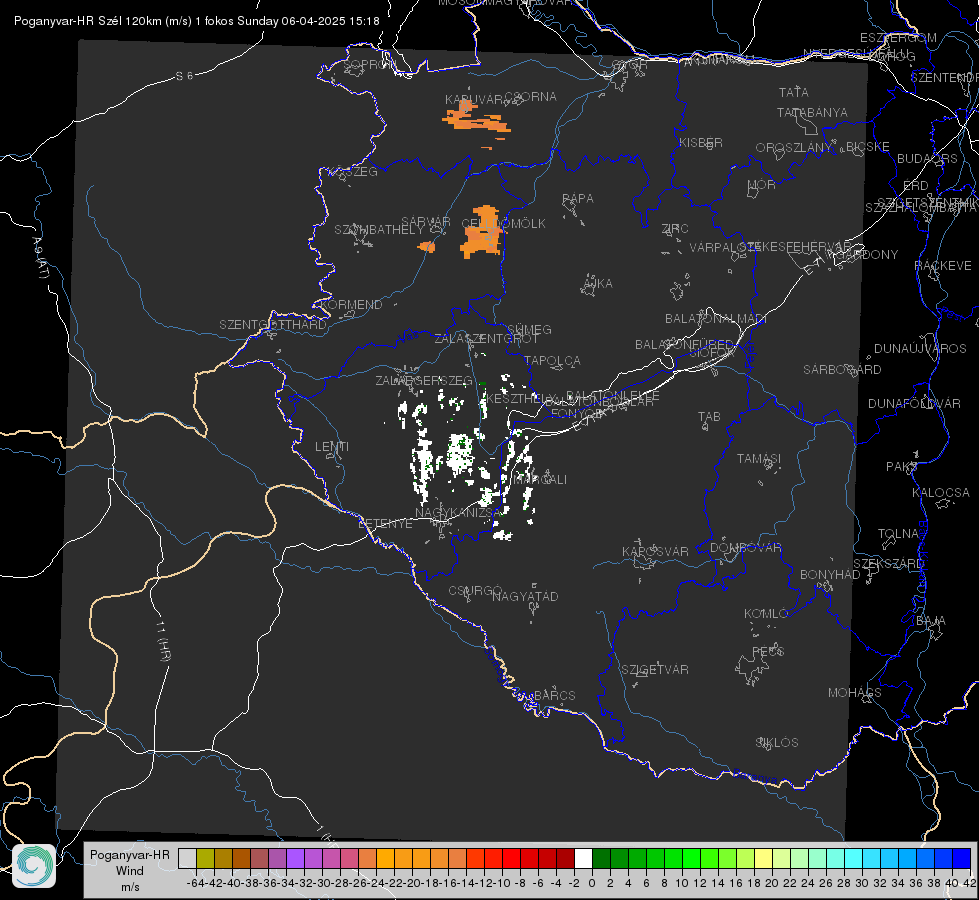Click the 'BALATONALMÁDI' city label

716,319
